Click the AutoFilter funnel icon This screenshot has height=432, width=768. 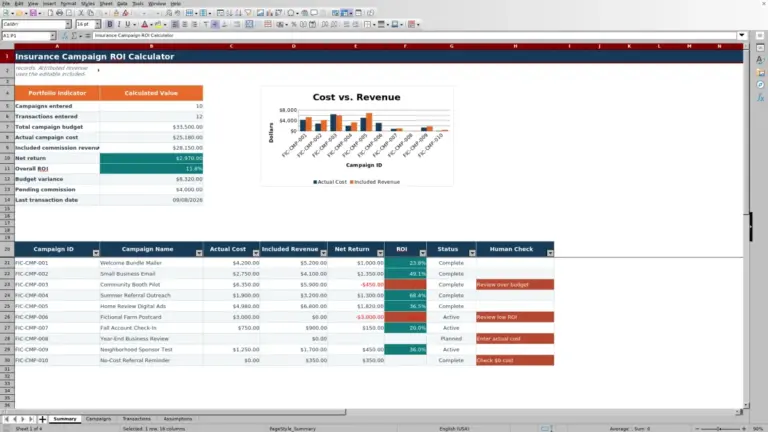tap(248, 13)
